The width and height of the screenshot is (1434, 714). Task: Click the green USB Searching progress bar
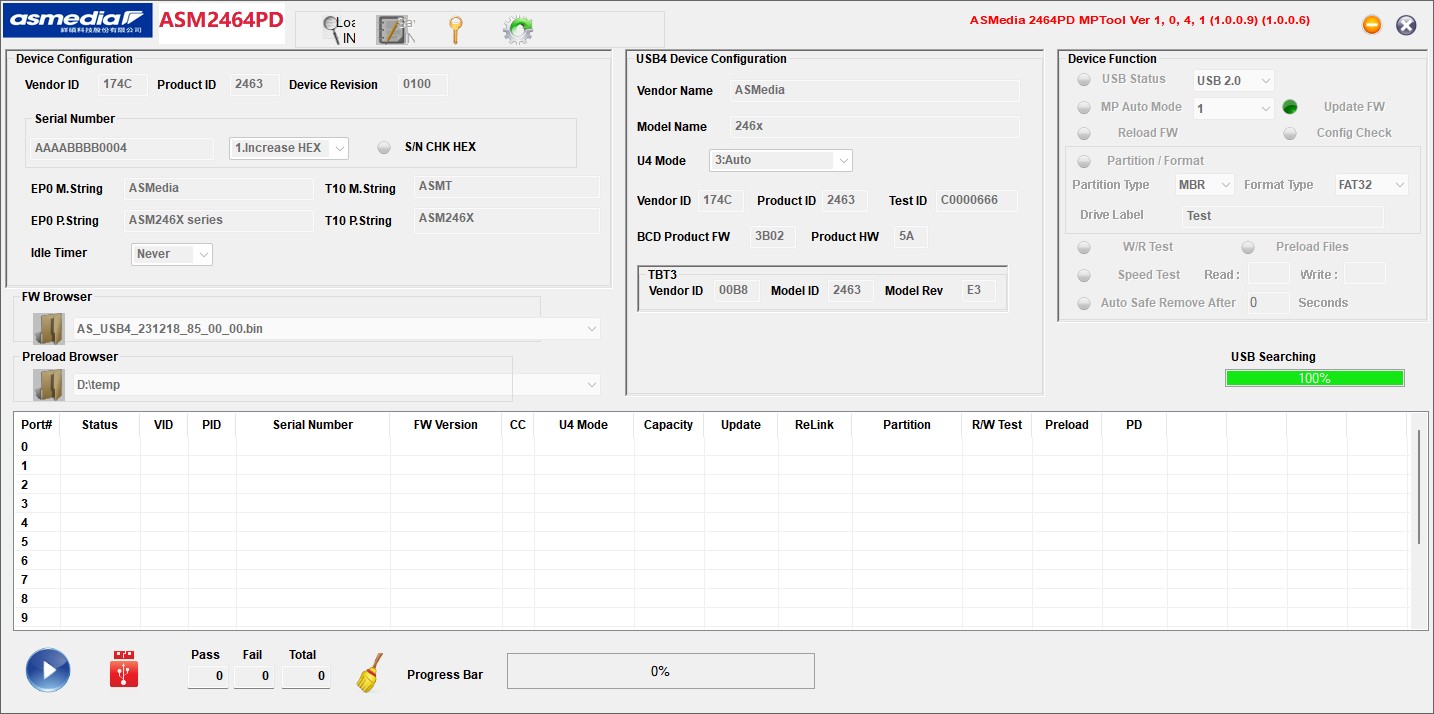(1314, 378)
